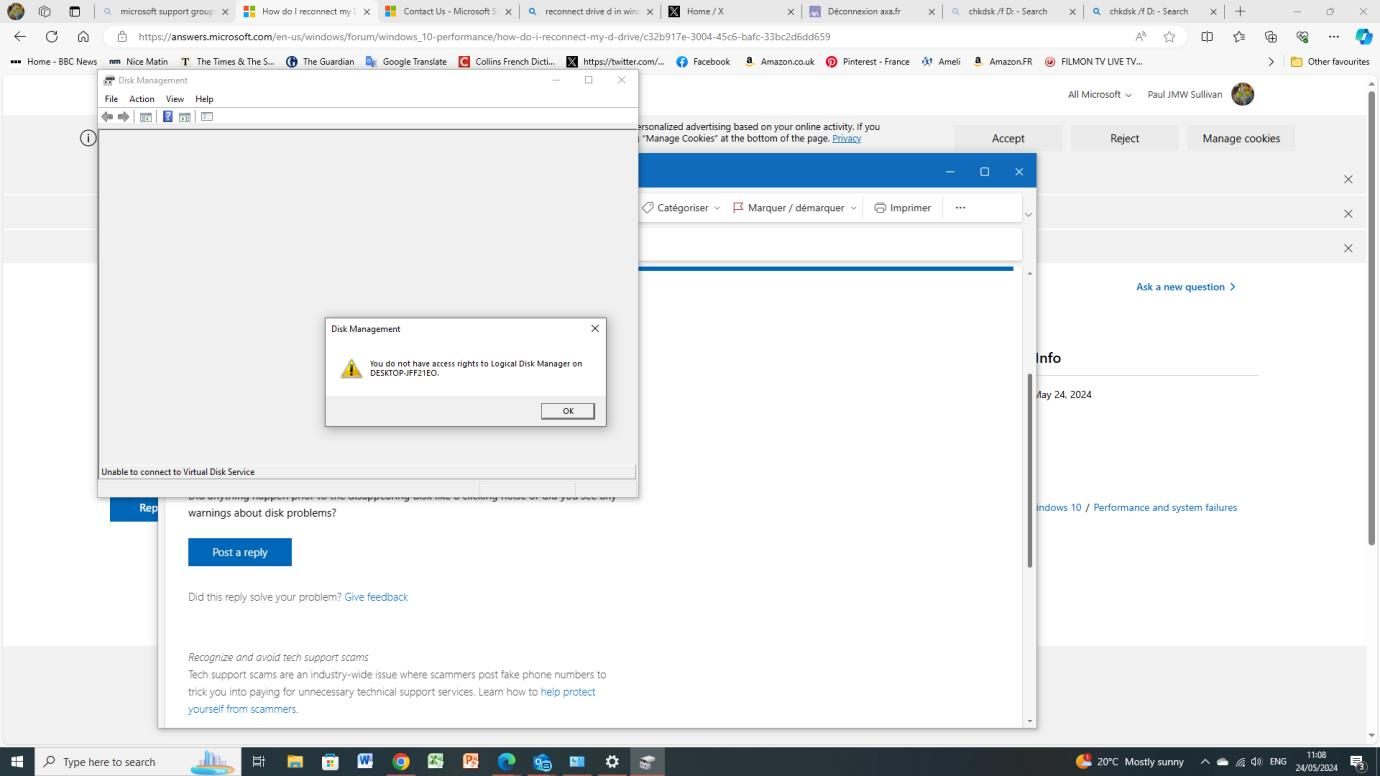Screen dimensions: 1380x776
Task: Open more options ellipsis in mail toolbar
Action: click(960, 208)
